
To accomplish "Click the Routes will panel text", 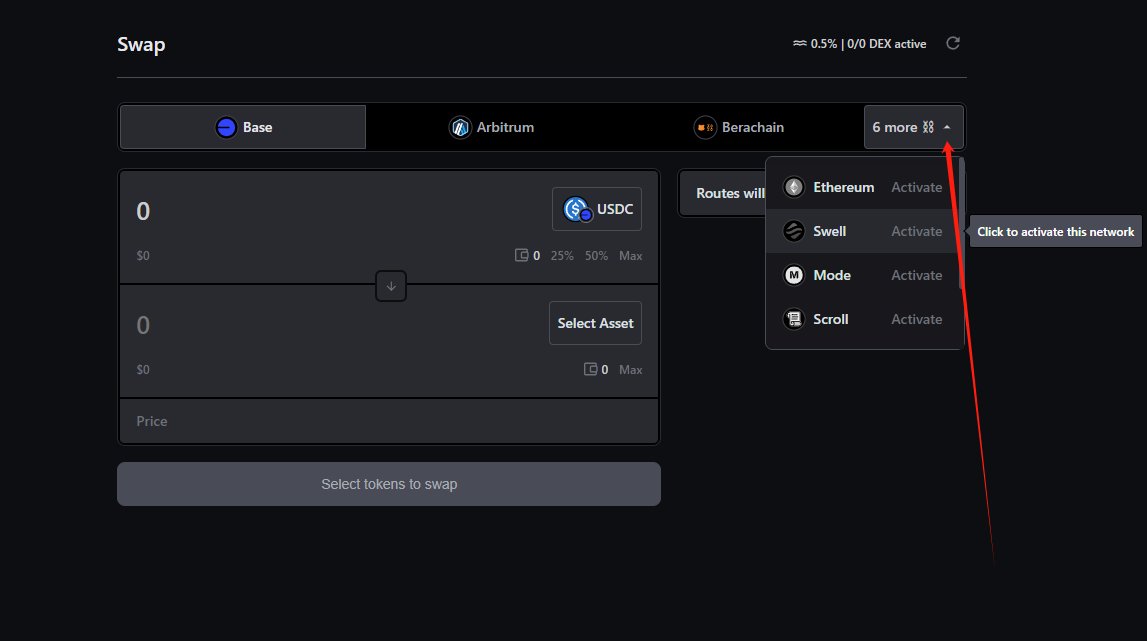I will [x=730, y=193].
